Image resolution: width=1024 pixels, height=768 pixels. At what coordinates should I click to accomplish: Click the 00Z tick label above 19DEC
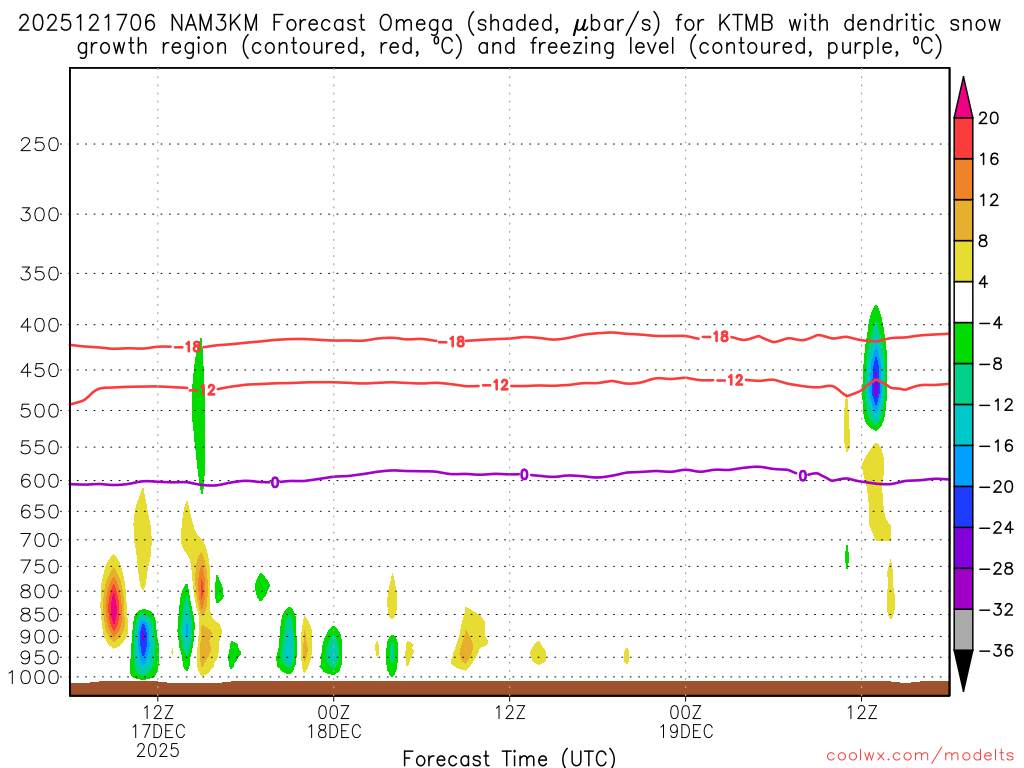[686, 712]
